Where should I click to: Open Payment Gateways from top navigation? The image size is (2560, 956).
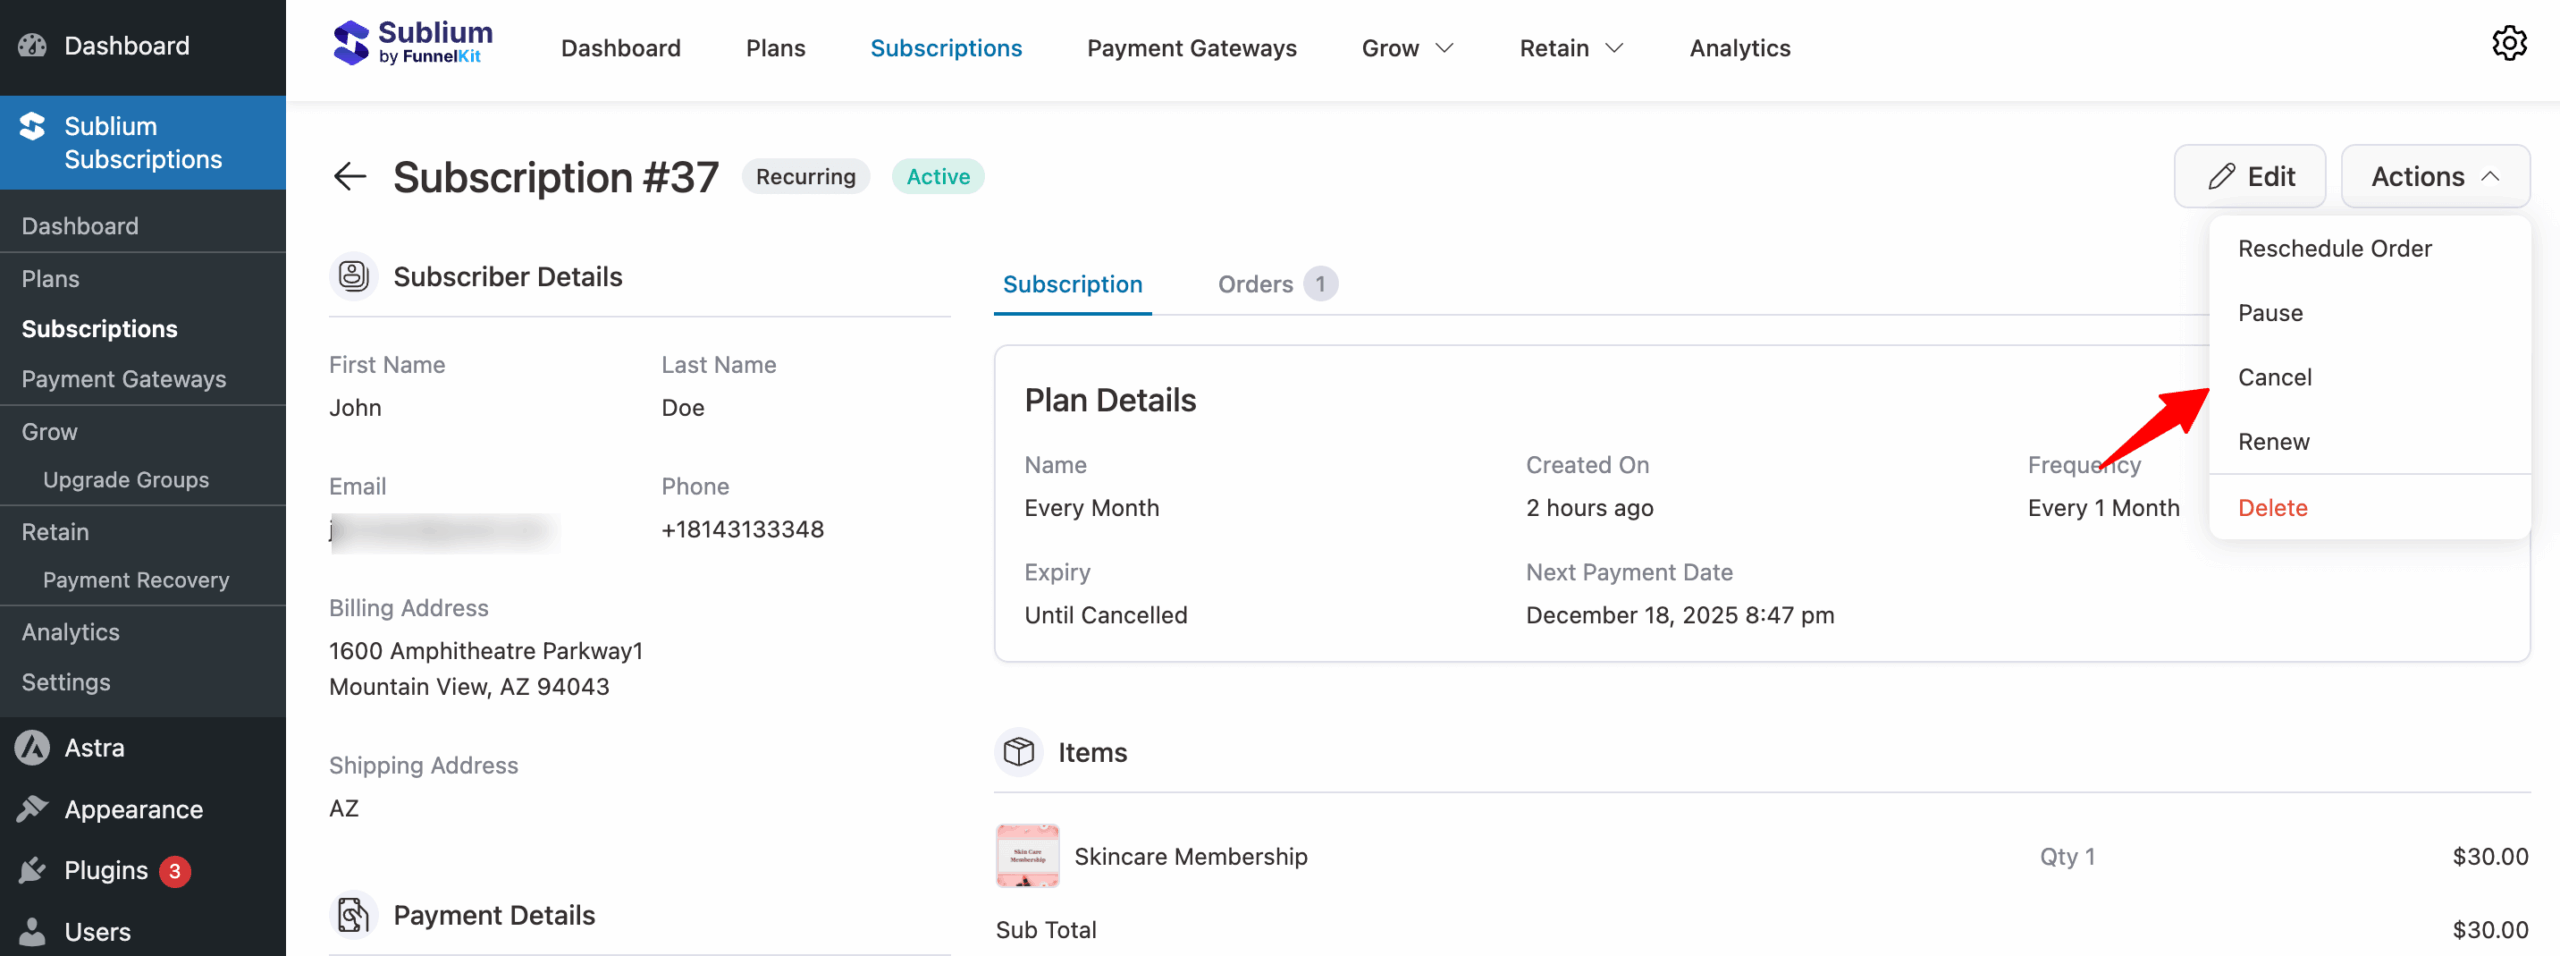pos(1191,47)
